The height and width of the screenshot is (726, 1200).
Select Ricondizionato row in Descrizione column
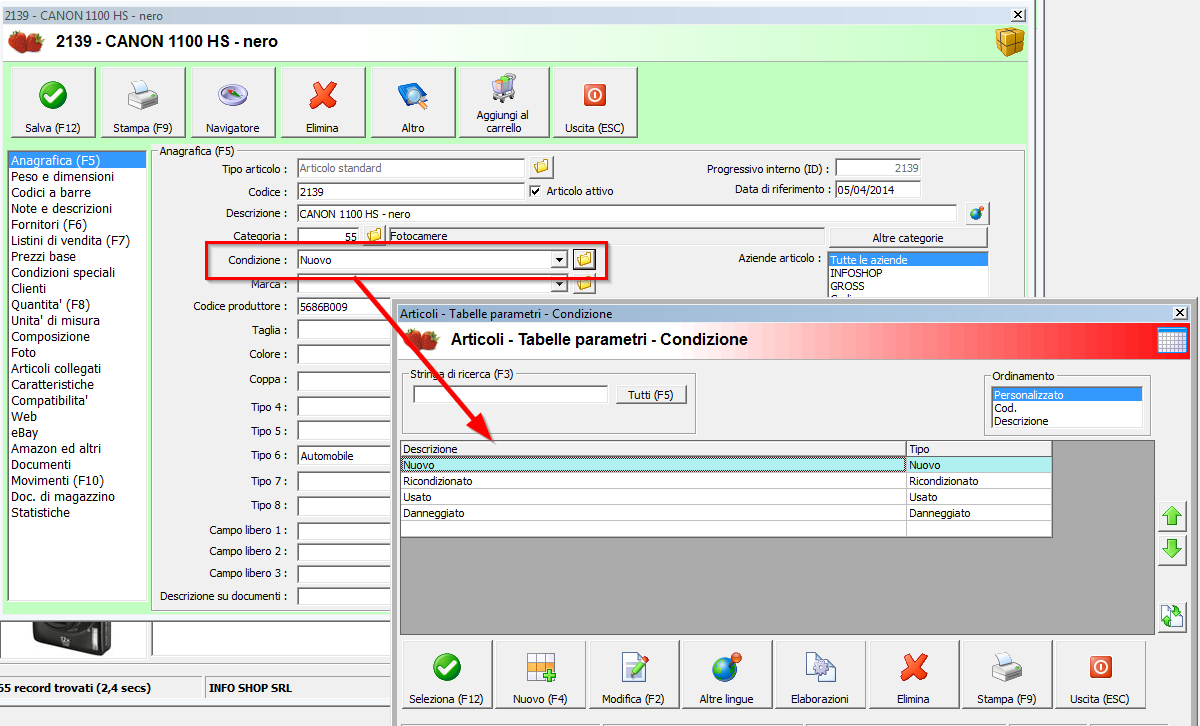point(654,481)
